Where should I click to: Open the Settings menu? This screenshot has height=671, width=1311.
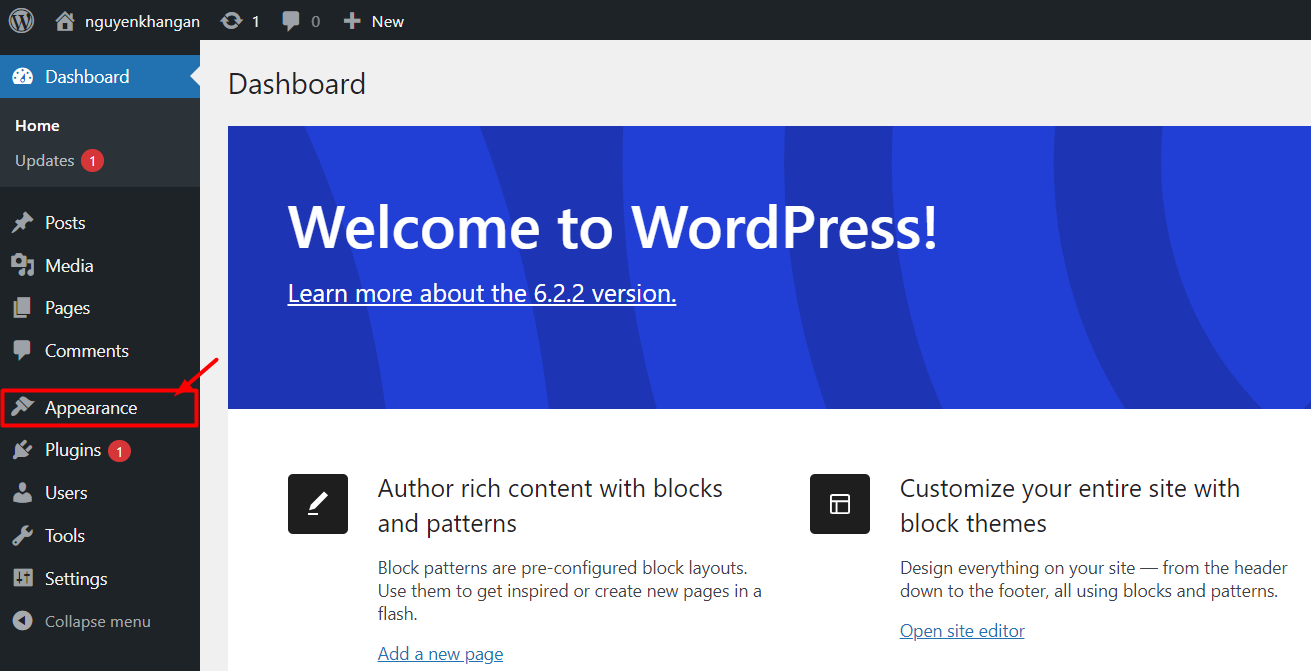pyautogui.click(x=100, y=579)
